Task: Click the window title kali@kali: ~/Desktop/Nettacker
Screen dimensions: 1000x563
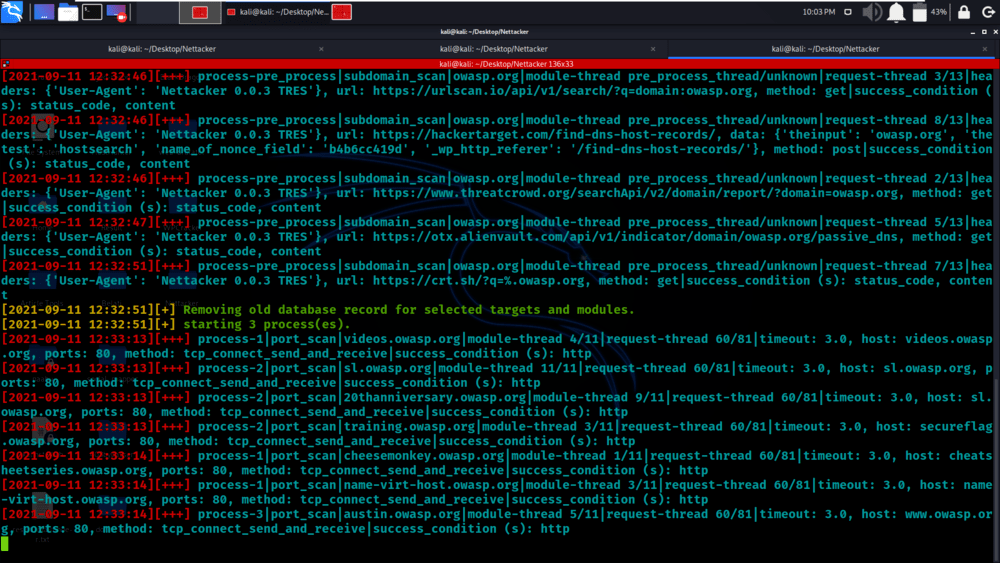Action: click(x=484, y=31)
